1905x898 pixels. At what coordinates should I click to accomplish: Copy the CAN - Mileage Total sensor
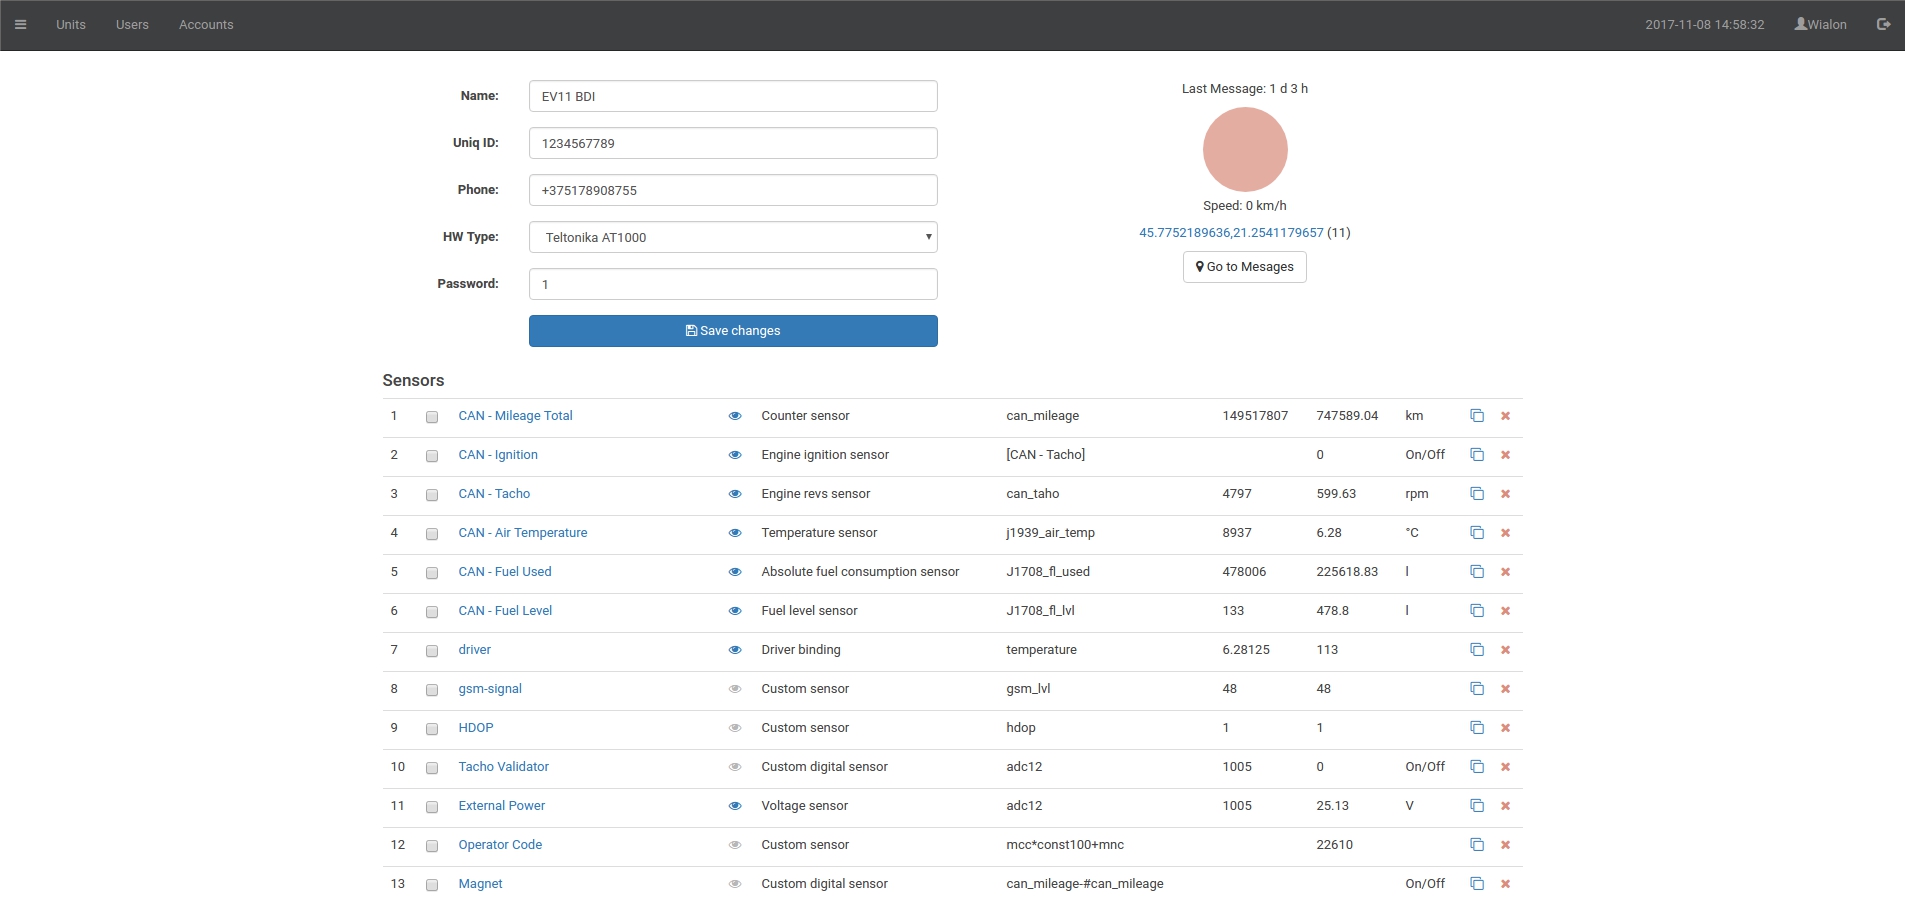click(1476, 416)
